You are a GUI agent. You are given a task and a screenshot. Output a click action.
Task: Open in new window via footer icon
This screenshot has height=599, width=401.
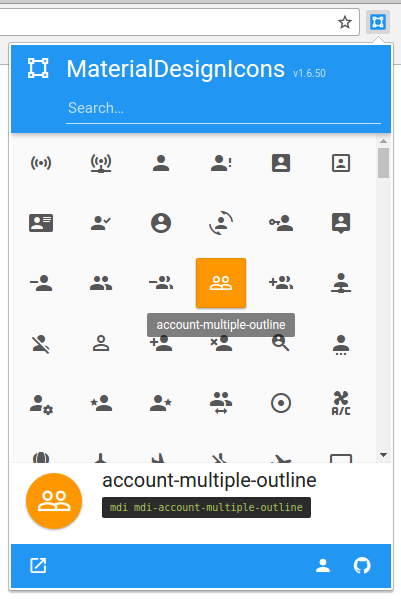click(38, 565)
